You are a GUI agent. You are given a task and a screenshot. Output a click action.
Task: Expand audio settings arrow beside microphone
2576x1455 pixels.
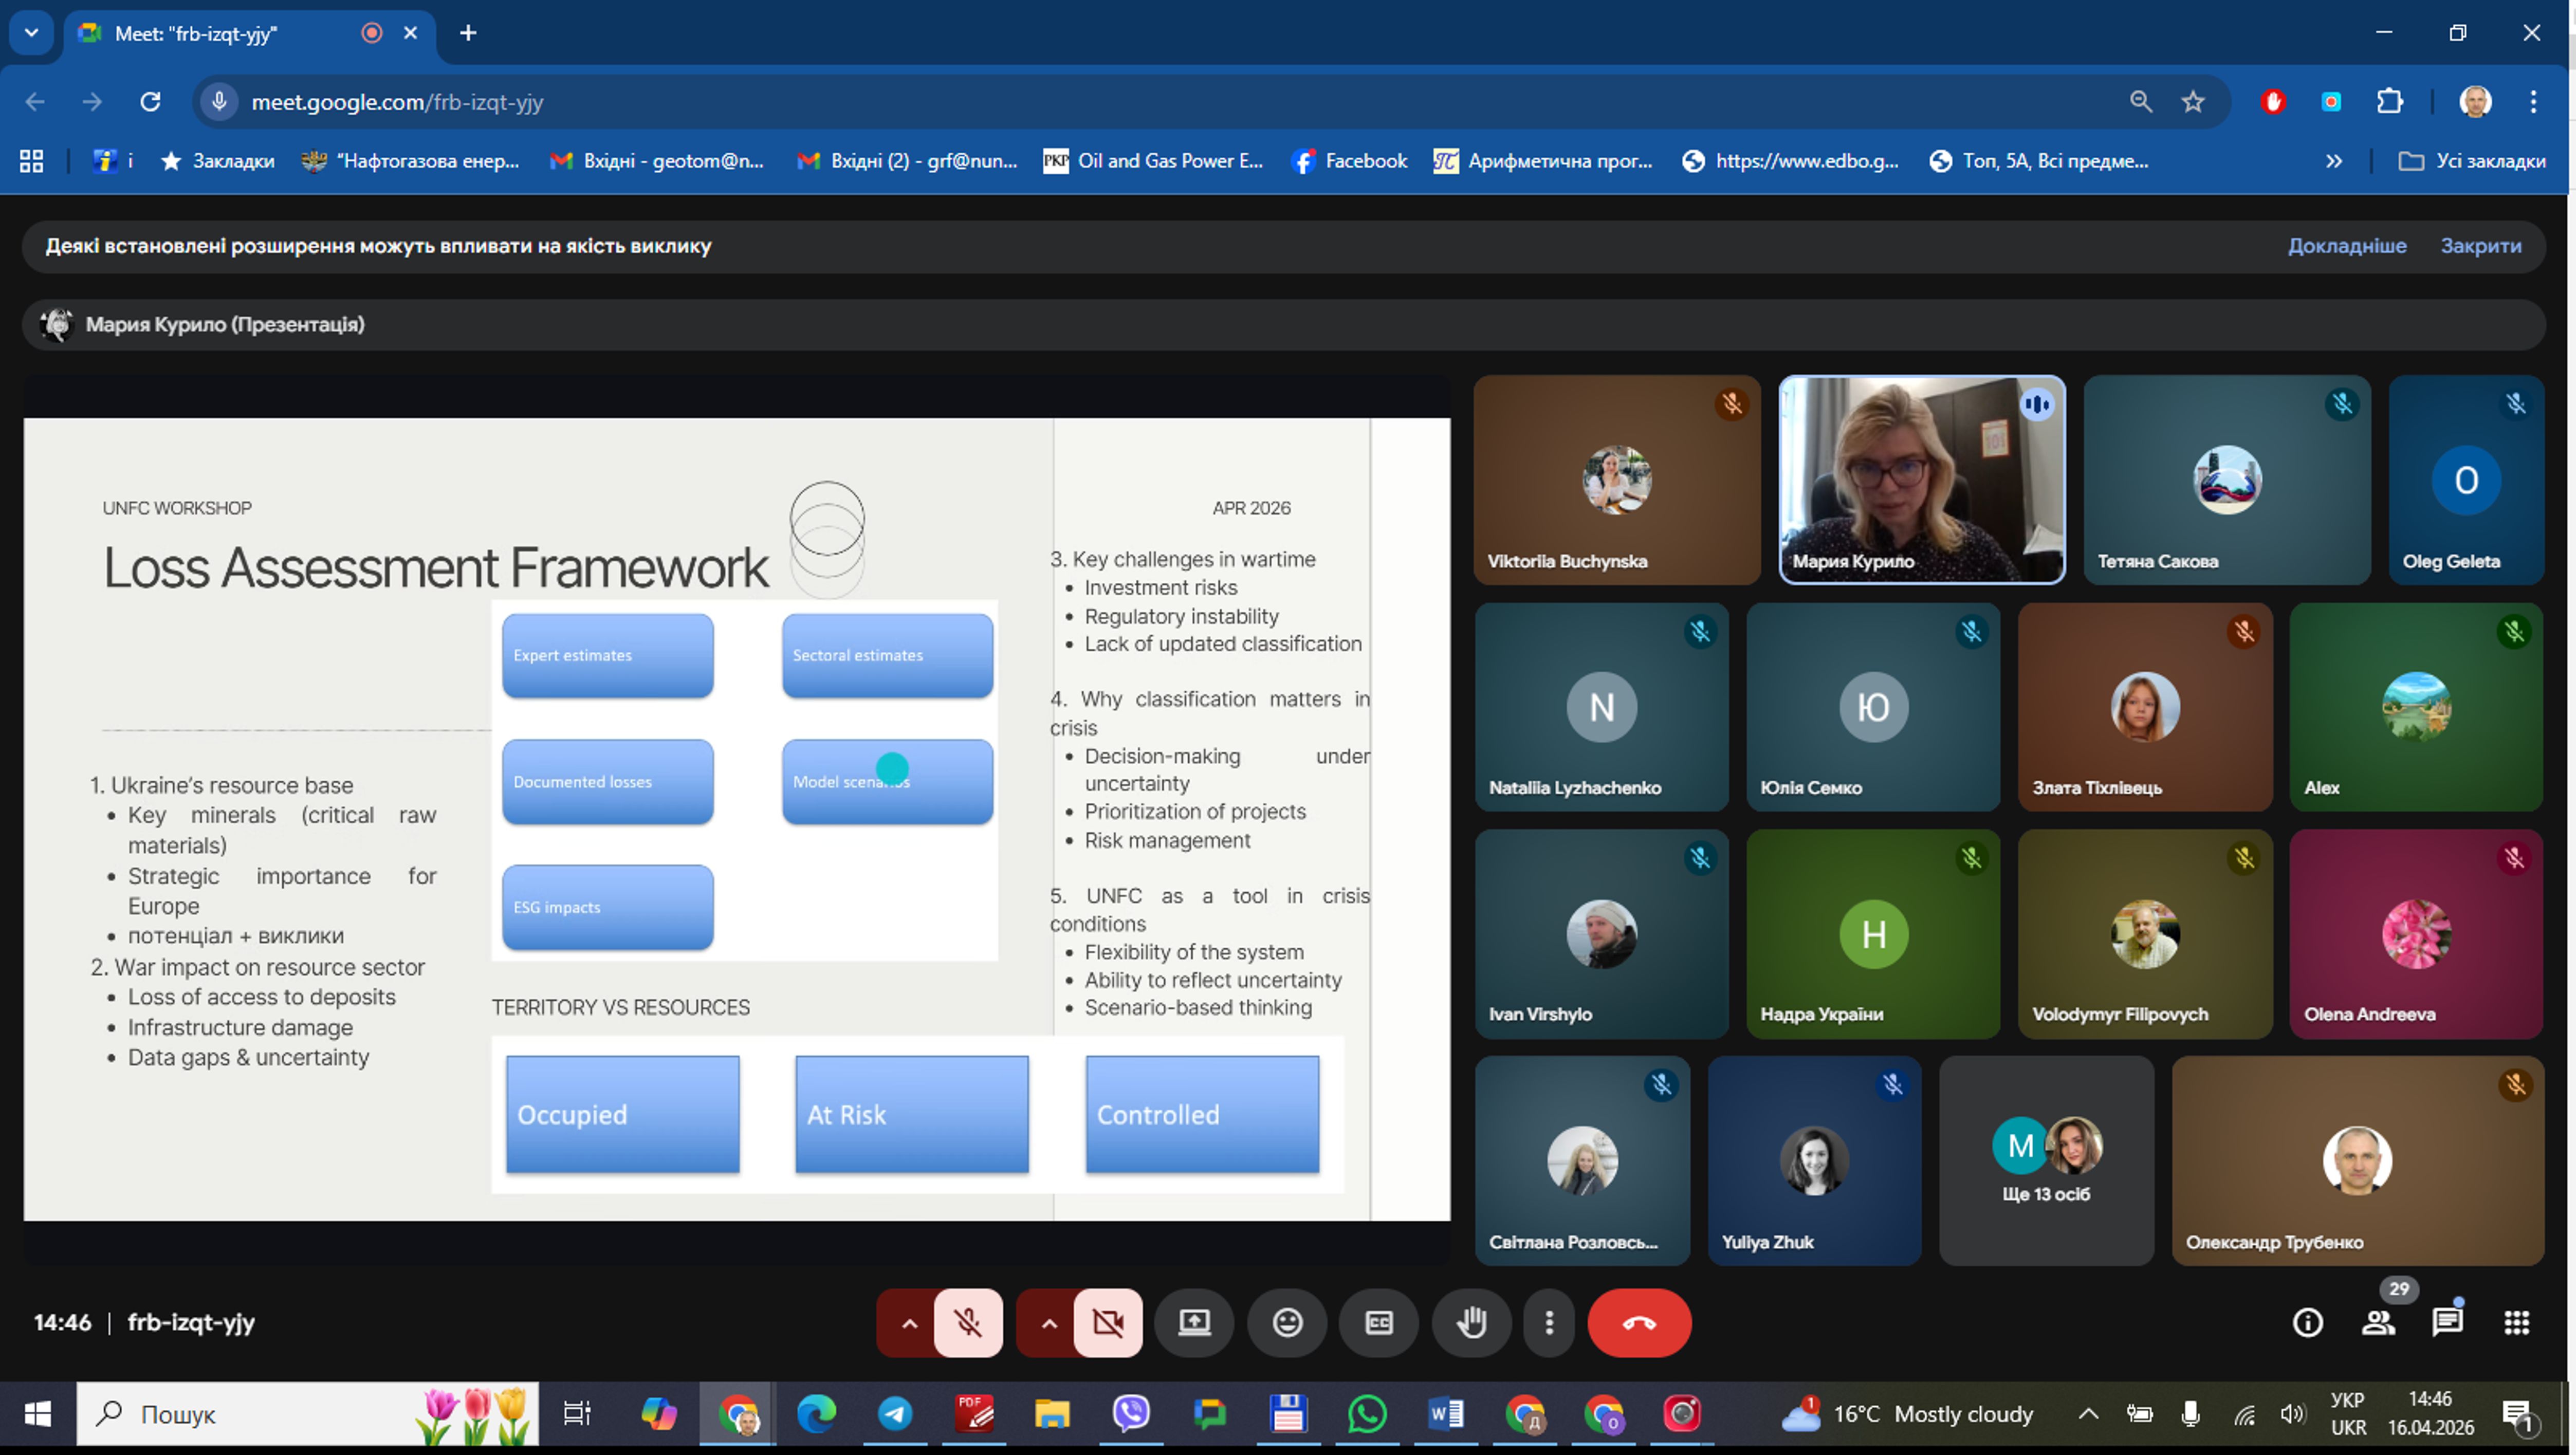(908, 1322)
